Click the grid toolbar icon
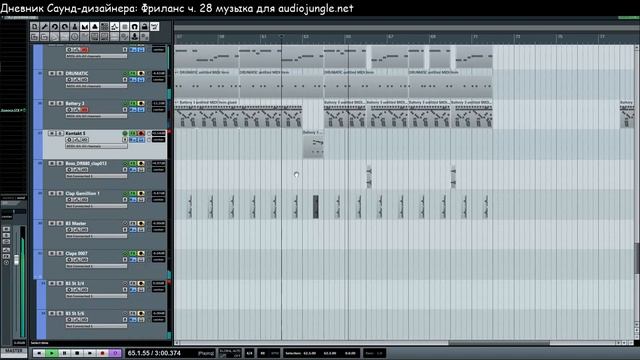640x360 pixels. pos(104,27)
